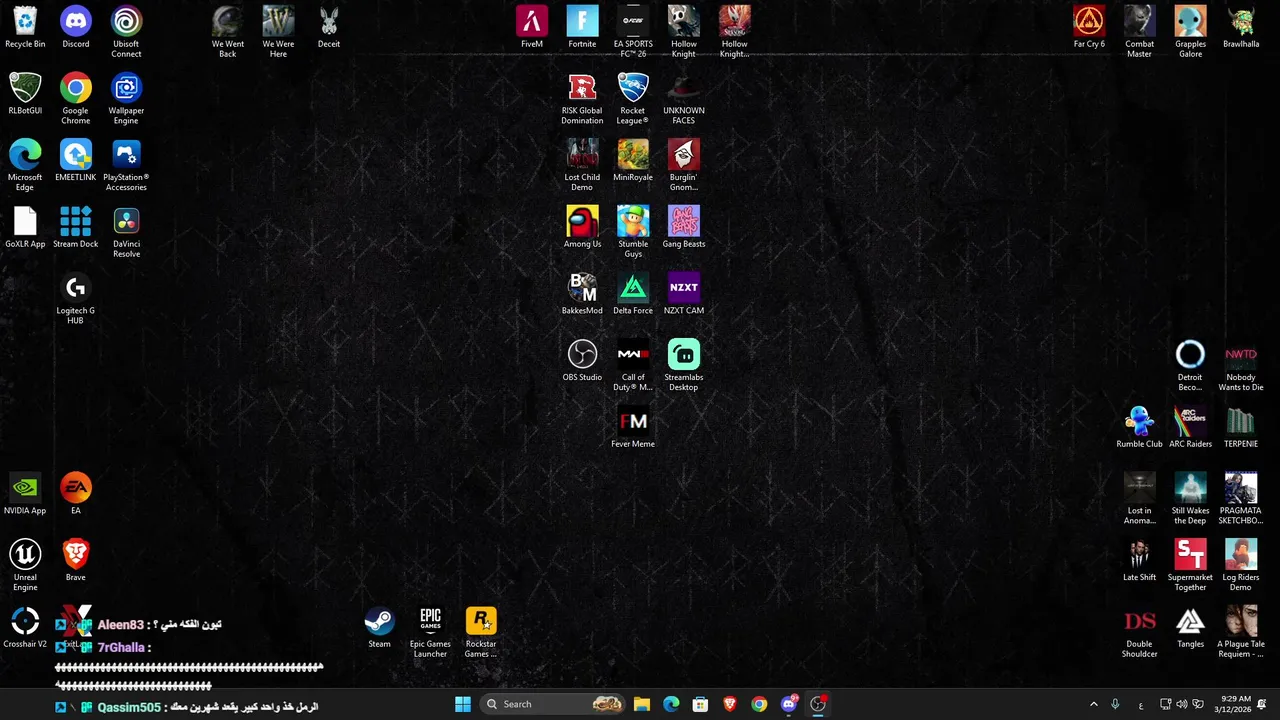Viewport: 1280px width, 720px height.
Task: Open Fortnite desktop shortcut
Action: click(x=582, y=28)
